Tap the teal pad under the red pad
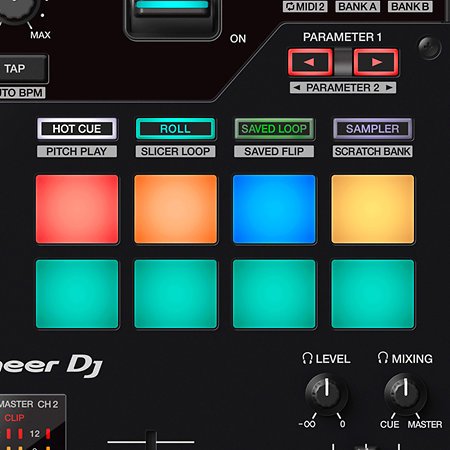This screenshot has width=450, height=450. click(77, 294)
